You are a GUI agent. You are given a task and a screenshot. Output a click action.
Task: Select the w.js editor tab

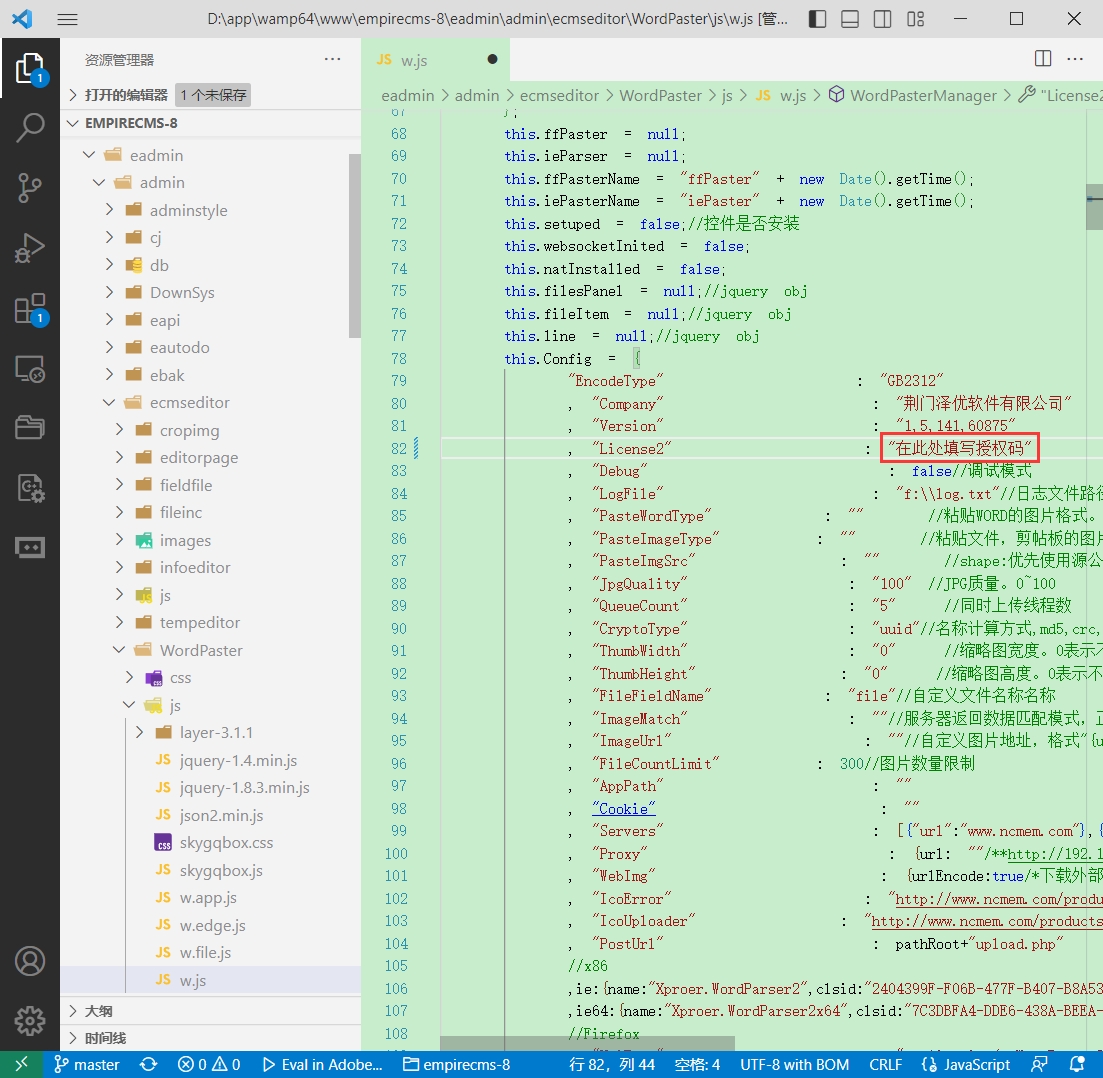click(x=414, y=60)
